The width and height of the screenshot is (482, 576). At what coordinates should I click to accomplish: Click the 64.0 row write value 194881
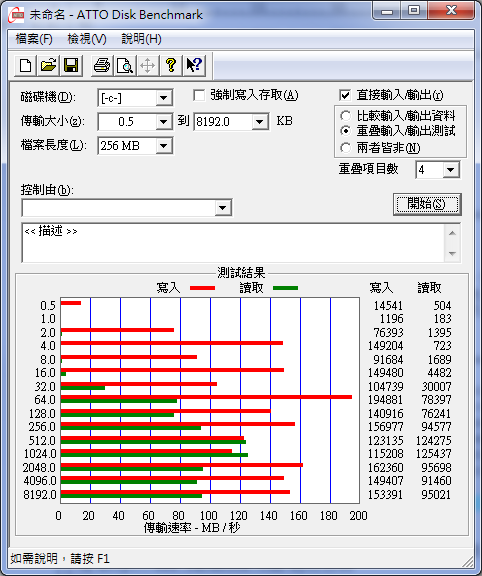tap(385, 400)
